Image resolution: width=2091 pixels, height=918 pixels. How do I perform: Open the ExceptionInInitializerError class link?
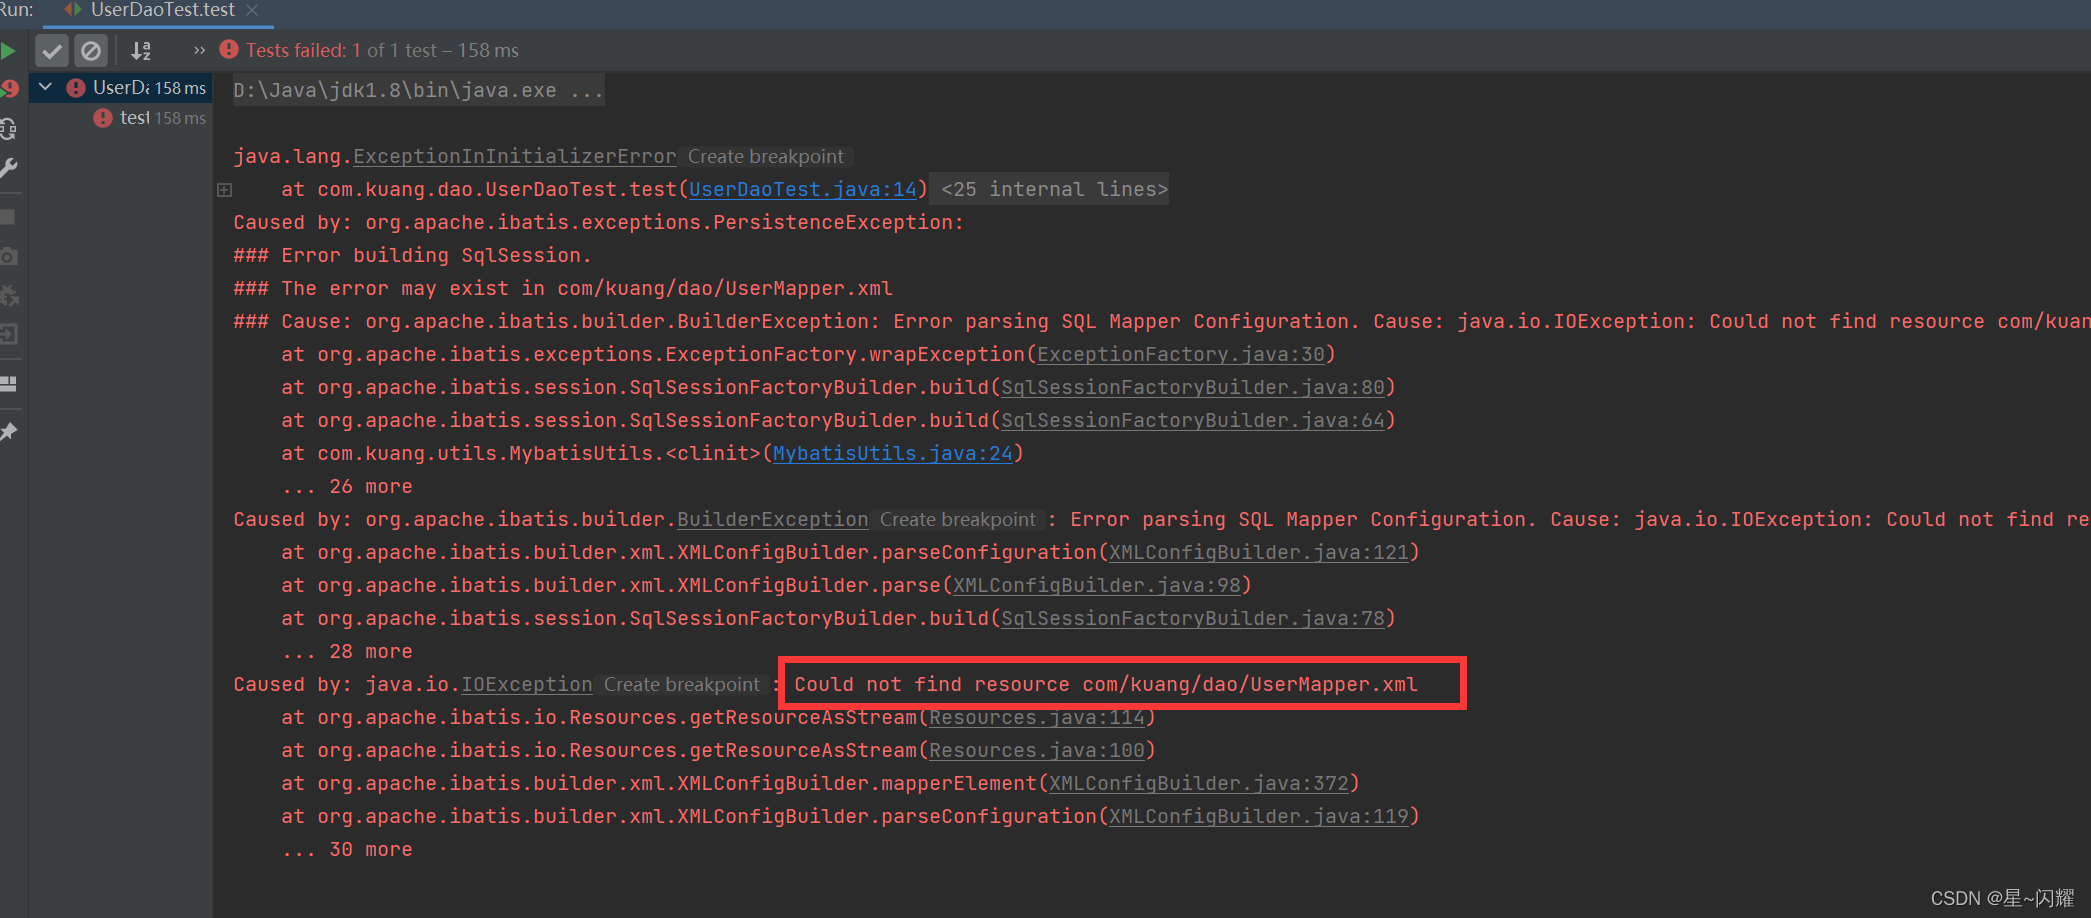514,157
